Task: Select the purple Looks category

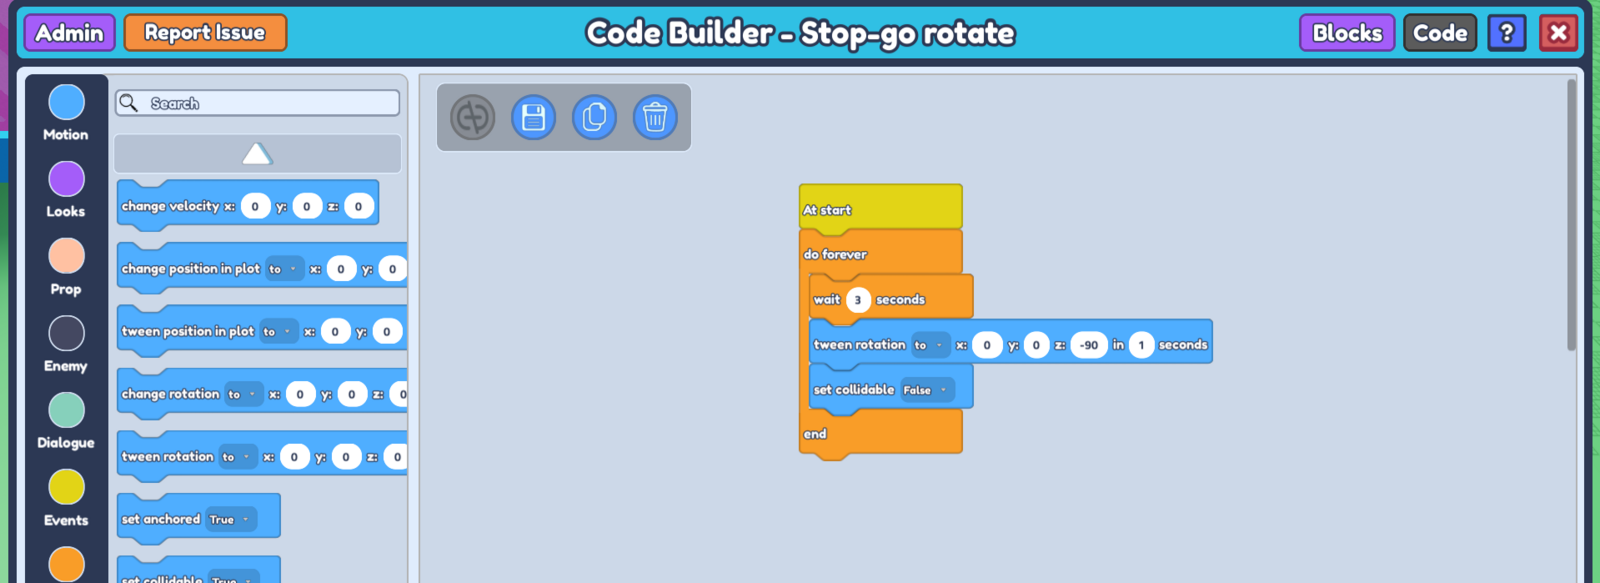Action: [67, 180]
